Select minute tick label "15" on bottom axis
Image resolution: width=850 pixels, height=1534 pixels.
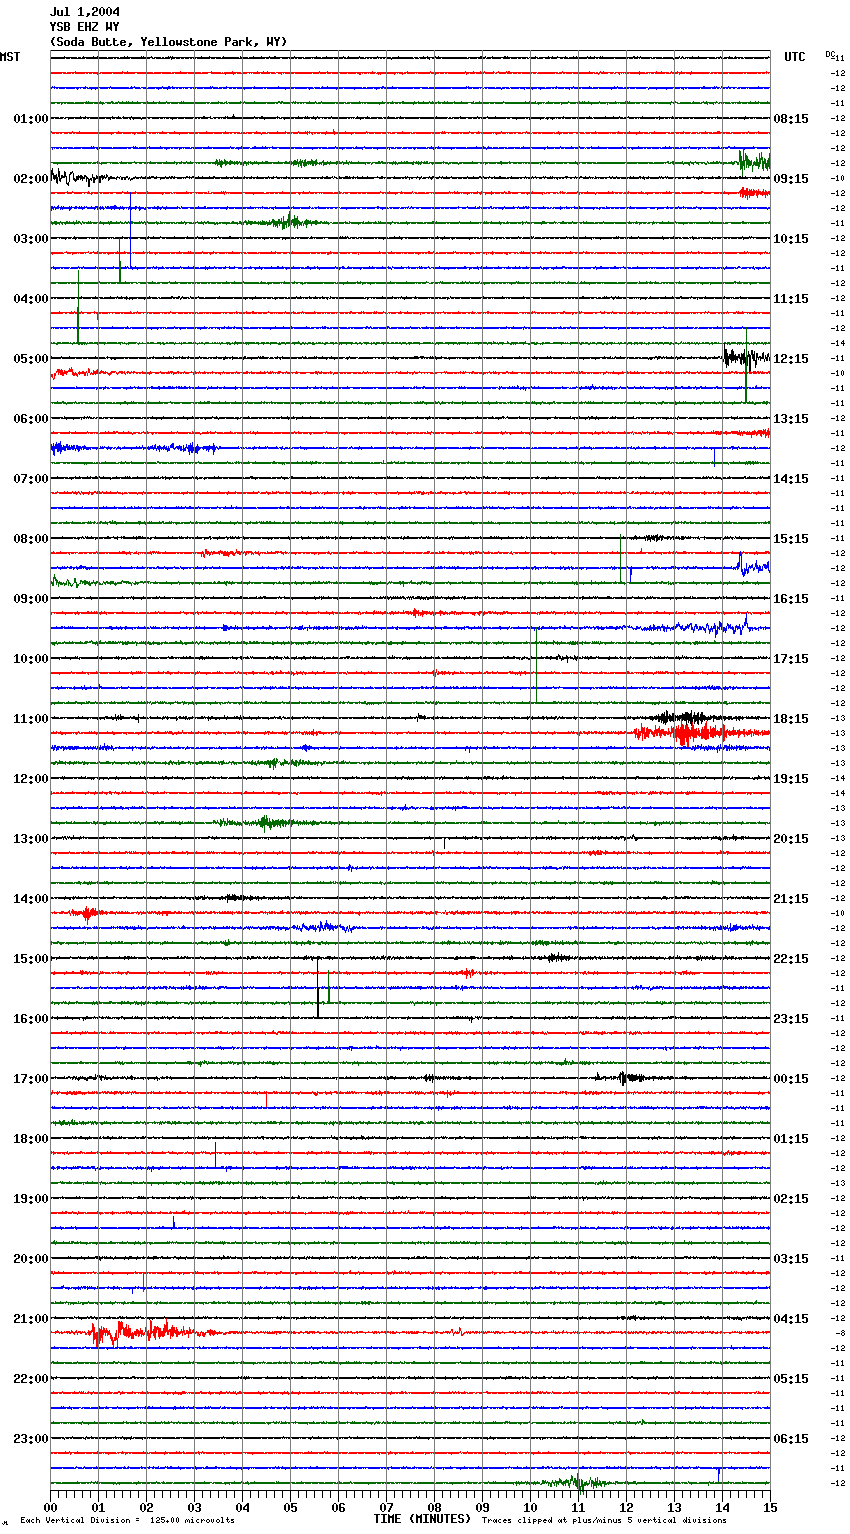(770, 1507)
